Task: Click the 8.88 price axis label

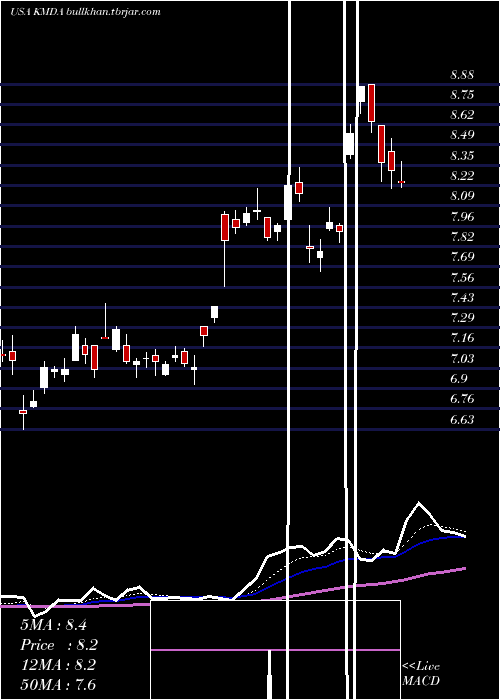Action: pyautogui.click(x=462, y=75)
